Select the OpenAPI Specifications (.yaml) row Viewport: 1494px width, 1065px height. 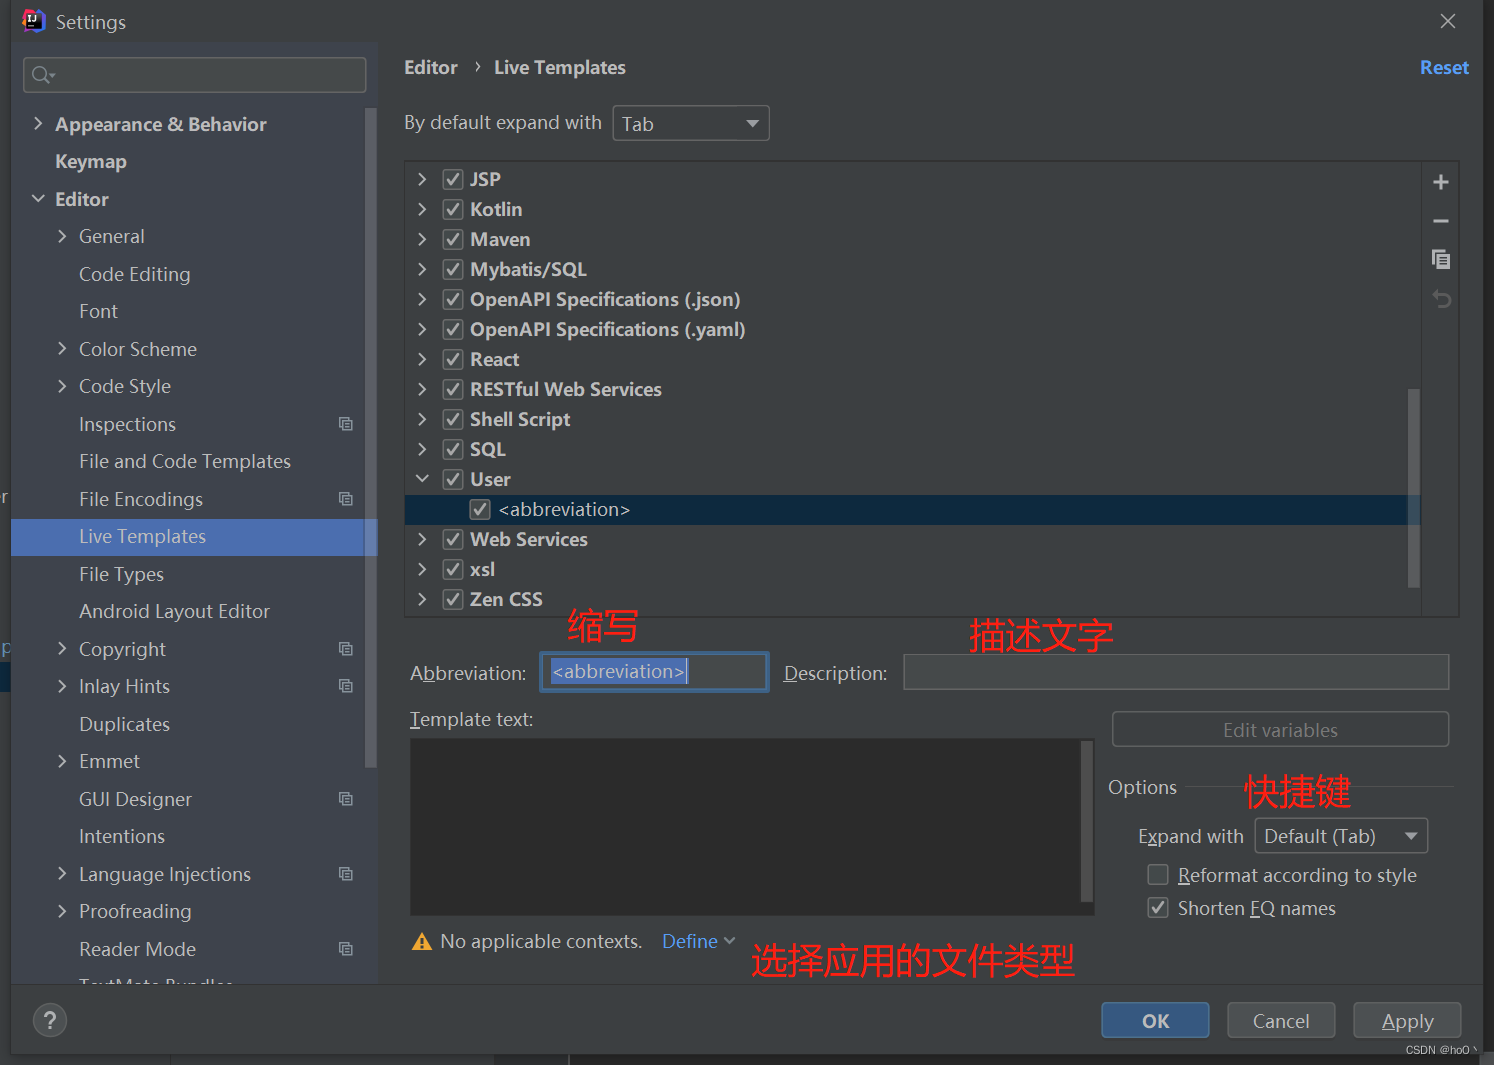[912, 329]
